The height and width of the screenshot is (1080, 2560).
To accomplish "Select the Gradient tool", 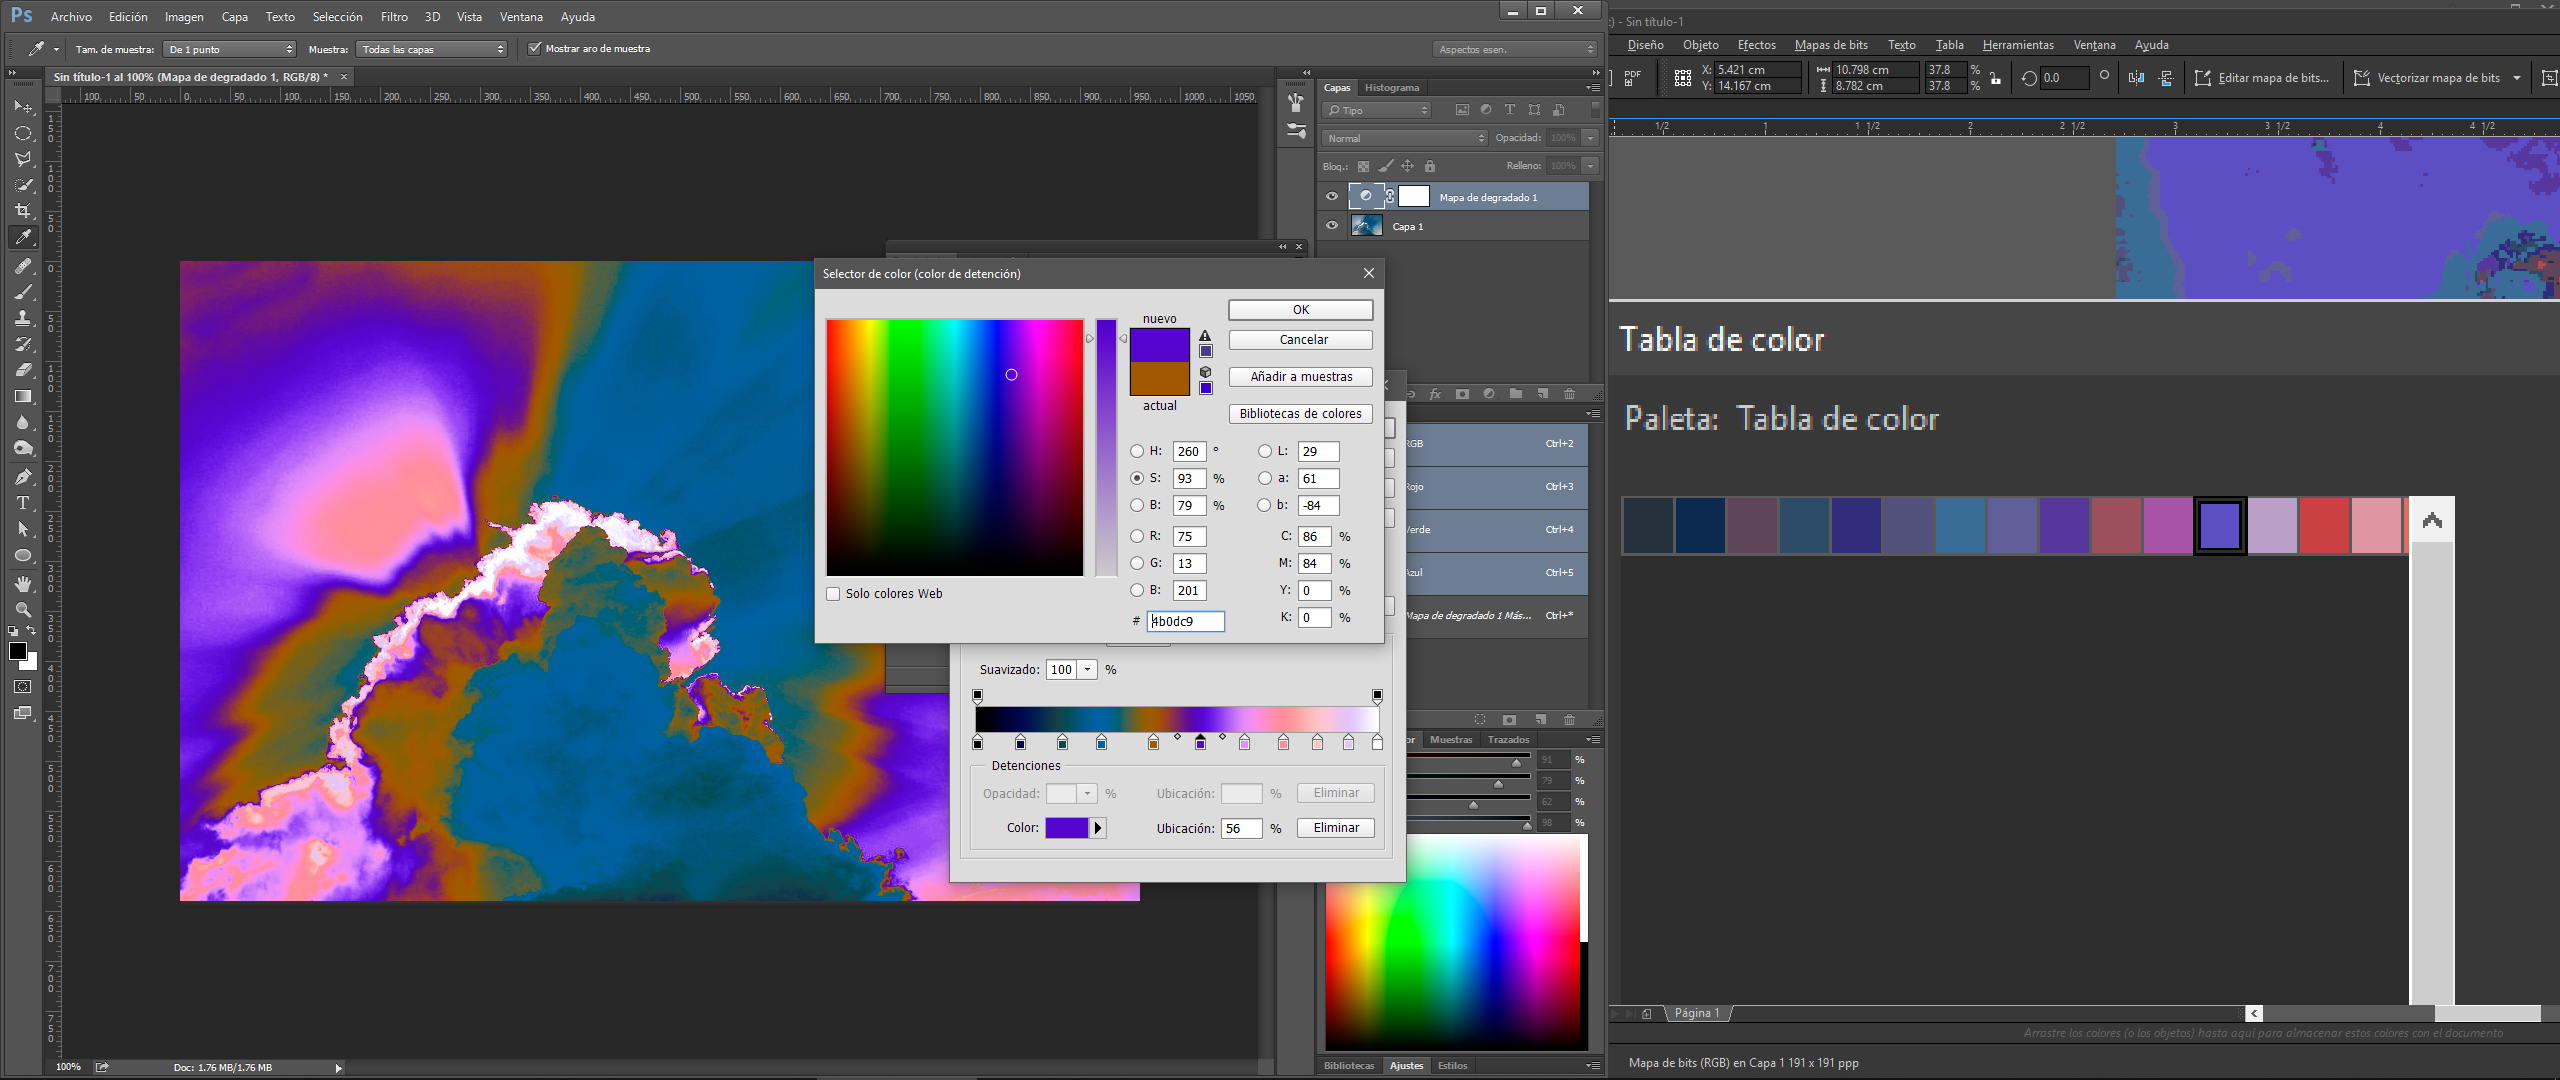I will [x=22, y=396].
